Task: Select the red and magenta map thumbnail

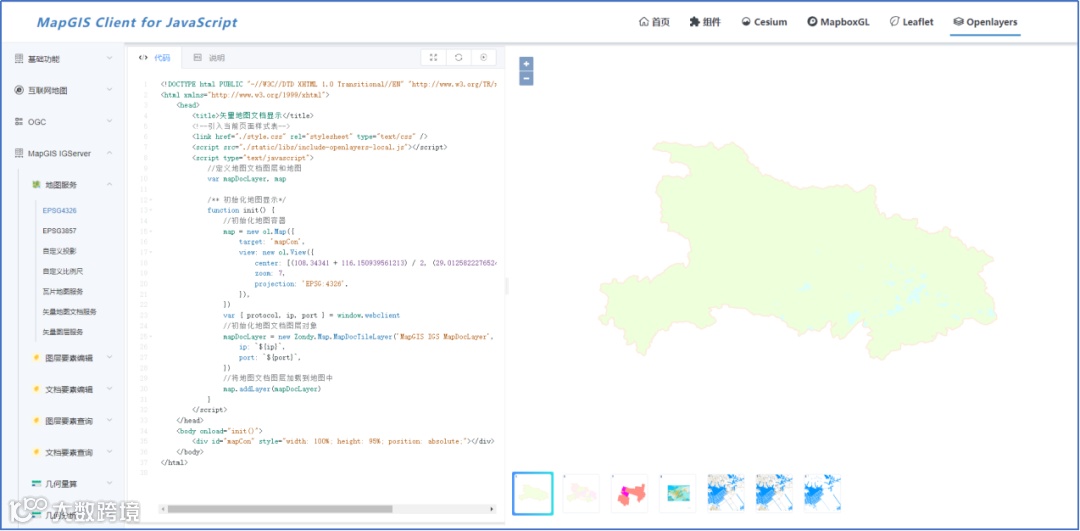Action: click(x=629, y=493)
